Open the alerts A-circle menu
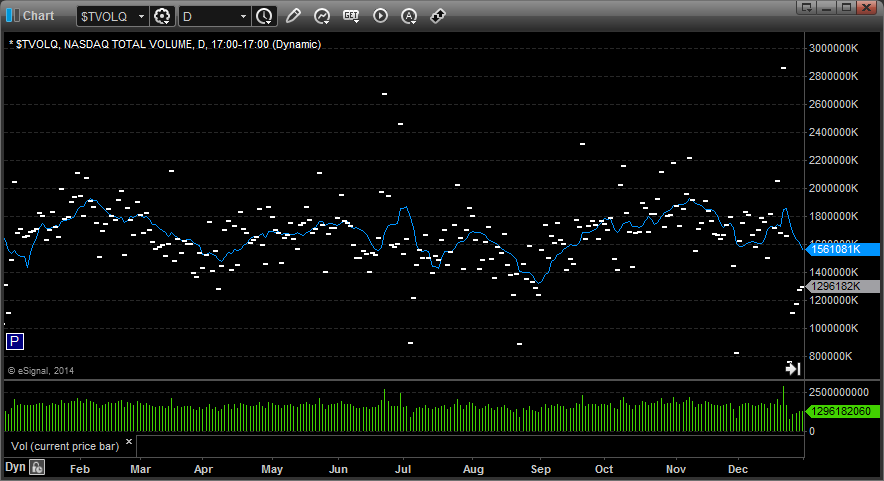 coord(409,16)
